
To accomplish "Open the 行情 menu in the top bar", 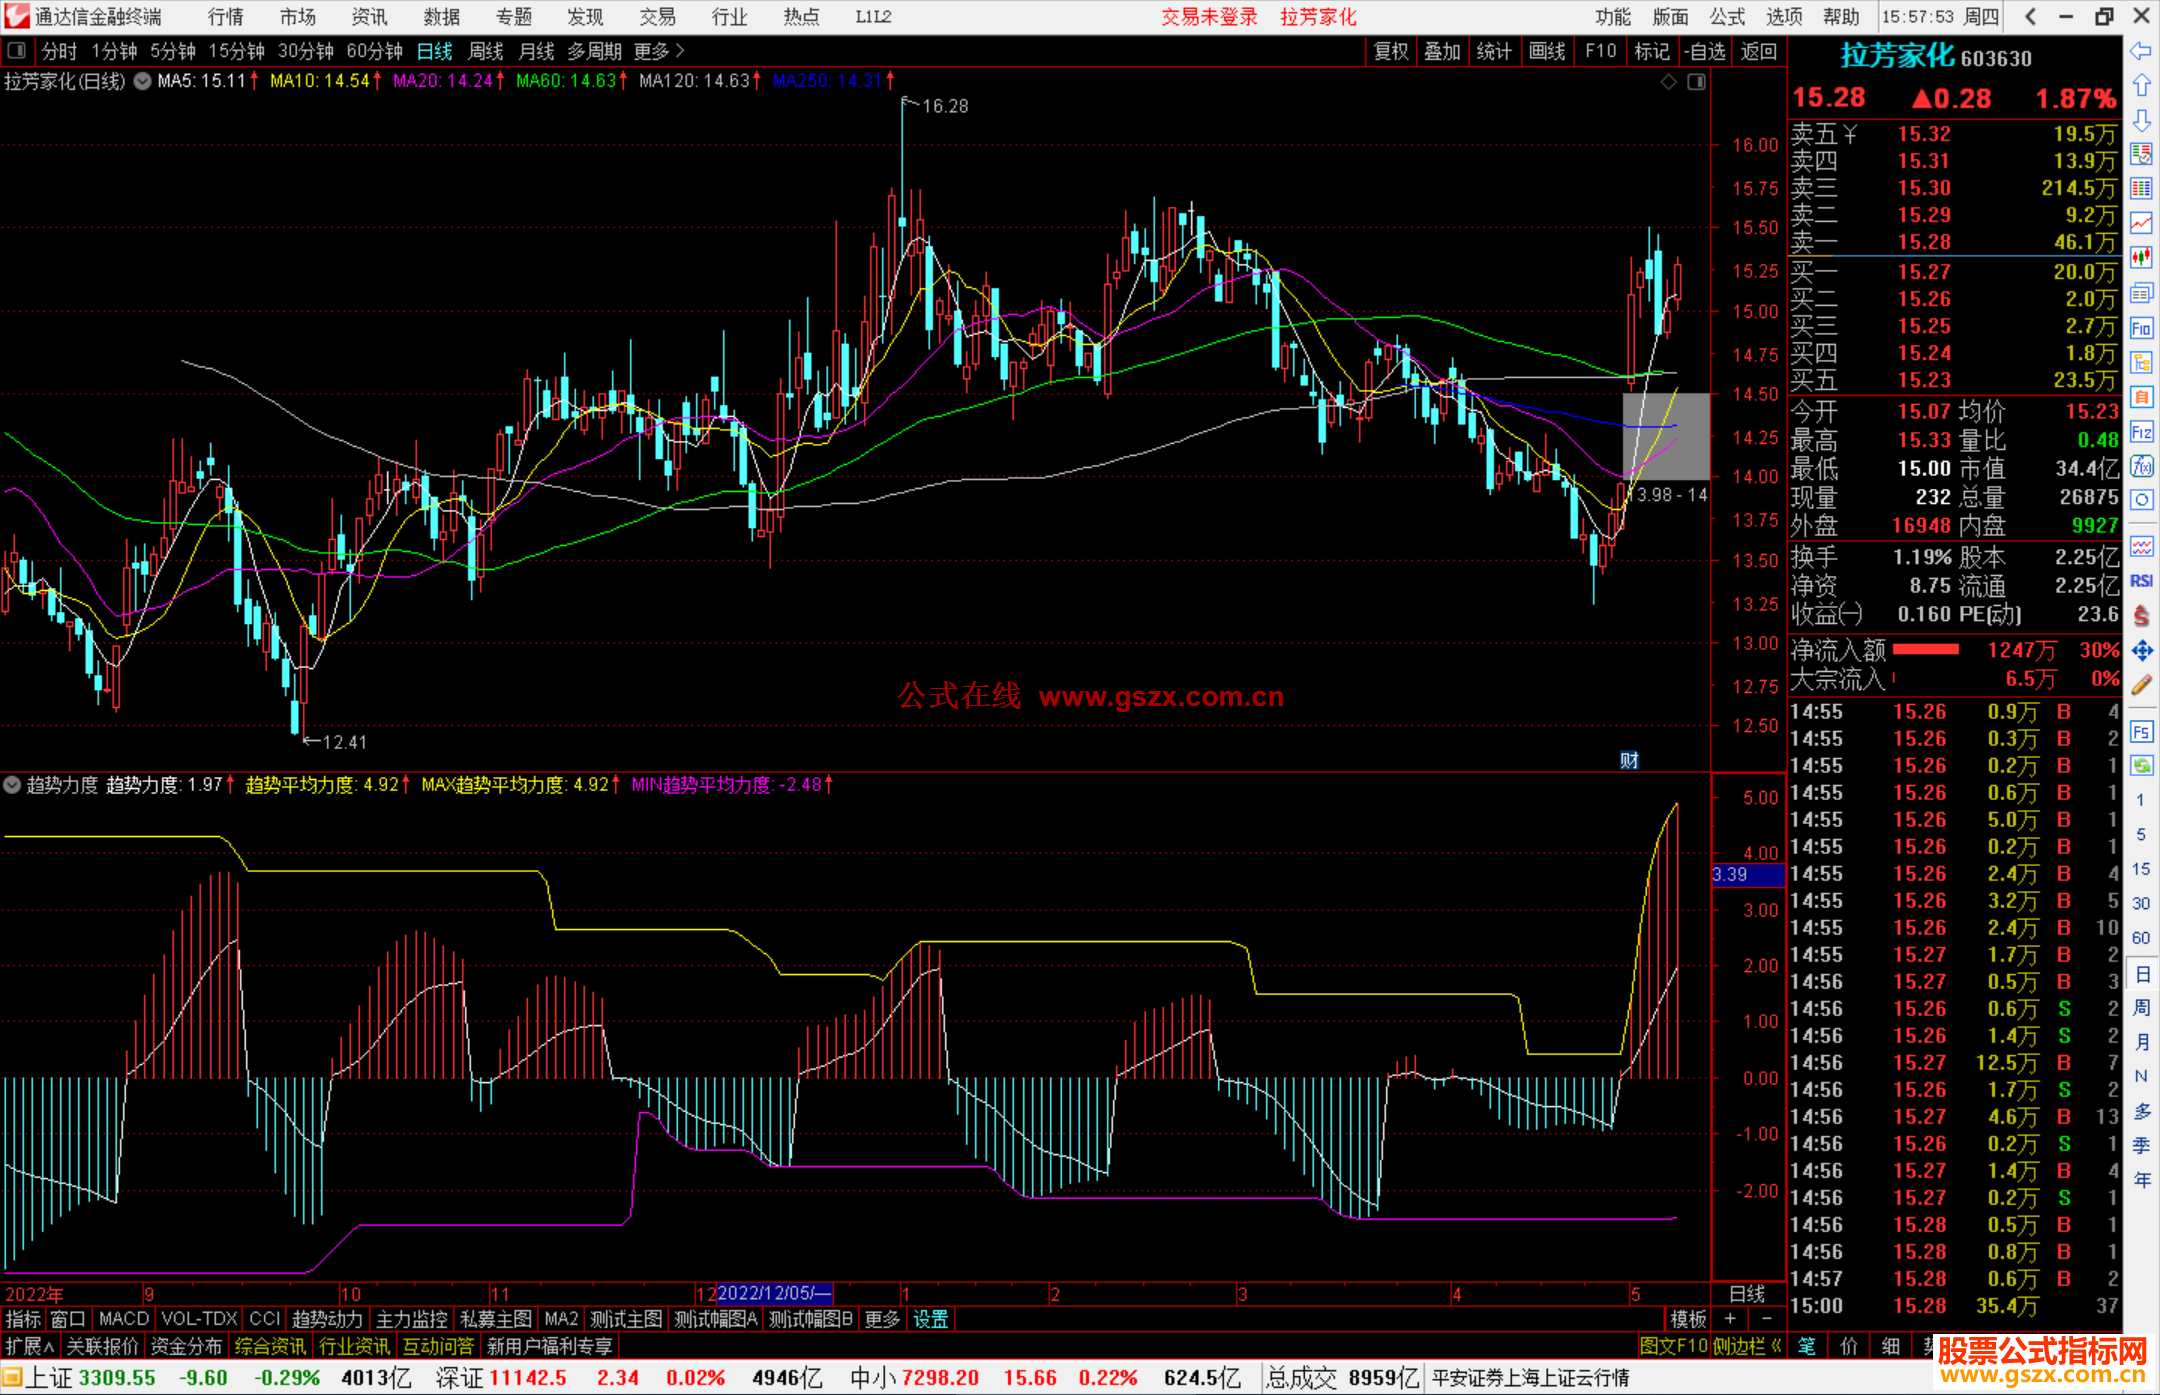I will [x=225, y=17].
